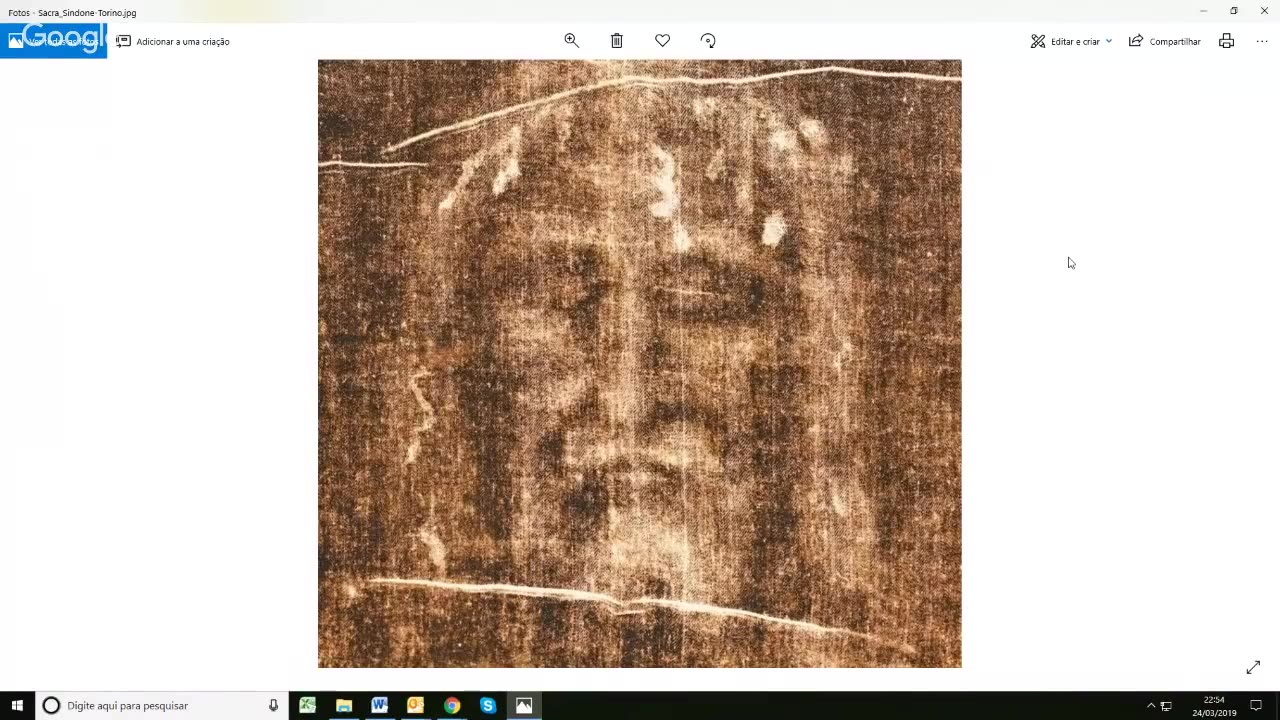Open Google Chrome from the taskbar
1280x720 pixels.
452,705
